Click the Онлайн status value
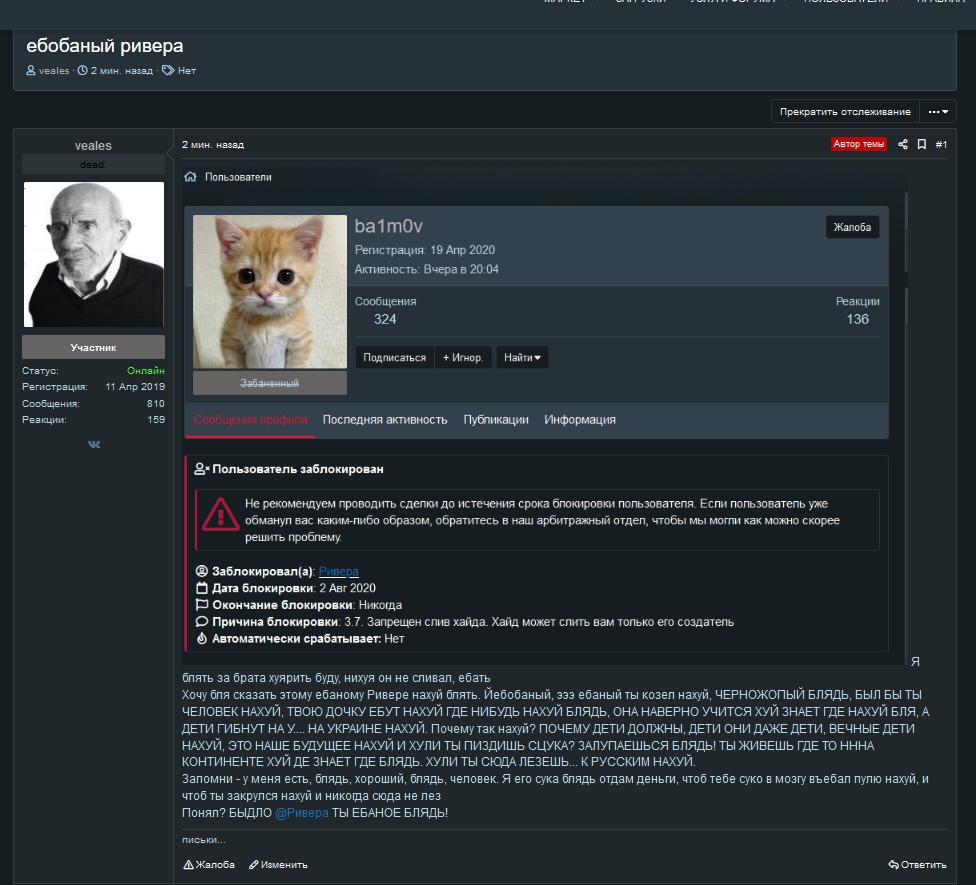Image resolution: width=976 pixels, height=885 pixels. [146, 370]
